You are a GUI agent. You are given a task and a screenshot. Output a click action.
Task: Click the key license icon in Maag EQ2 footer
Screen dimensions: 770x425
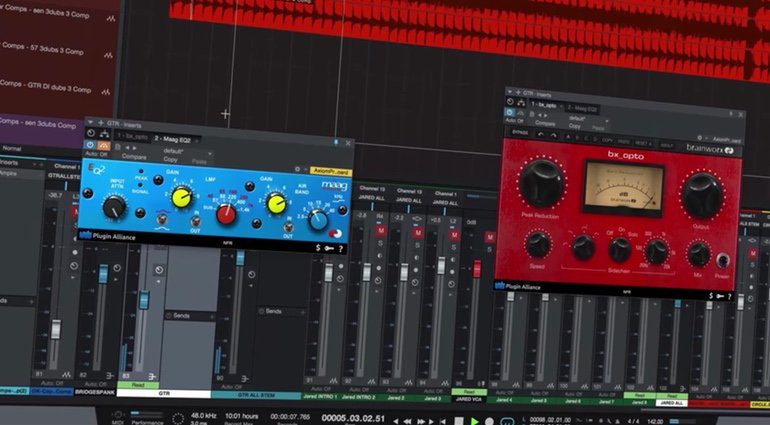pyautogui.click(x=329, y=248)
